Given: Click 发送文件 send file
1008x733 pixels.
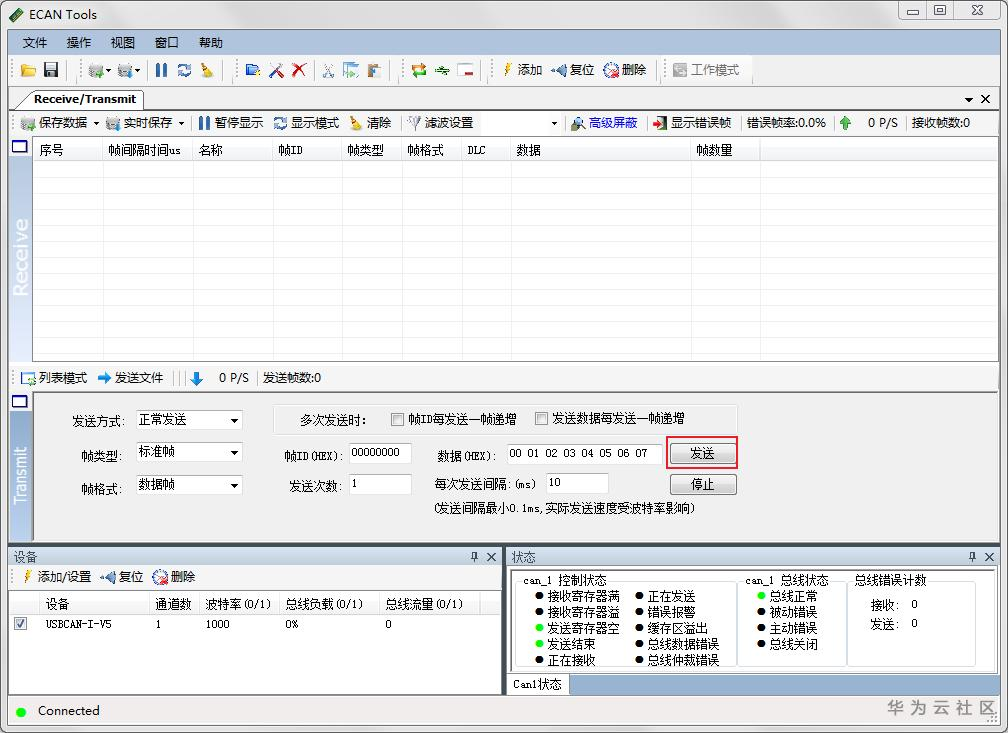Looking at the screenshot, I should pos(130,377).
